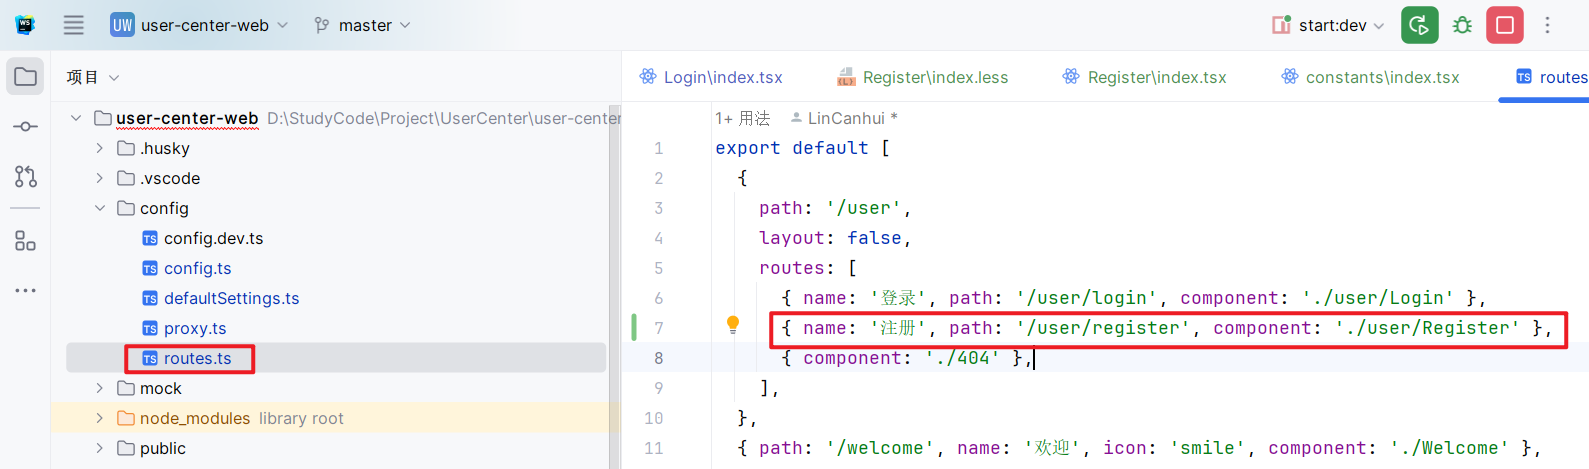Collapse the config folder
This screenshot has width=1589, height=469.
[x=100, y=208]
